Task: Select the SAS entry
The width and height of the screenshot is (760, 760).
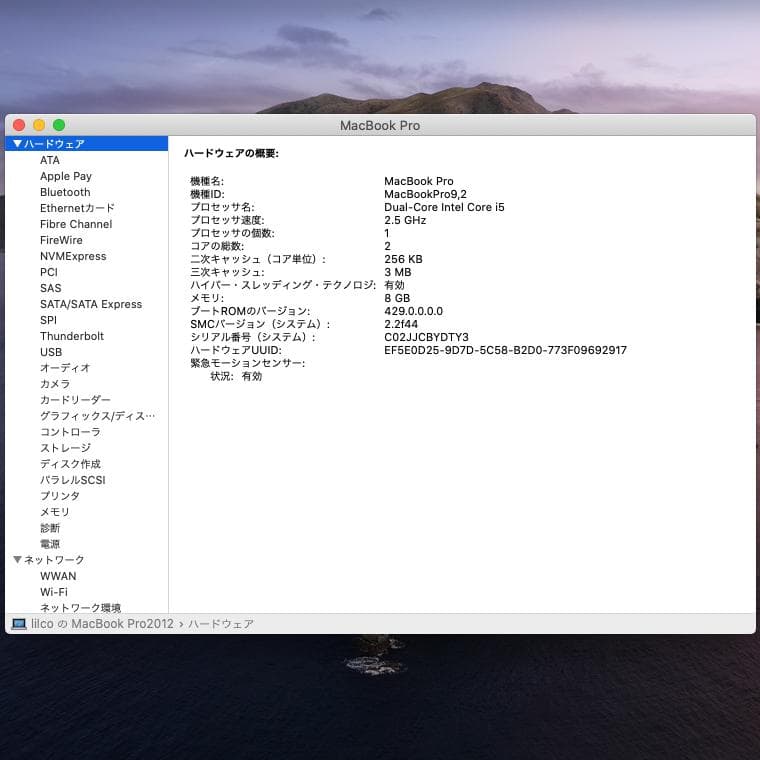Action: (50, 288)
